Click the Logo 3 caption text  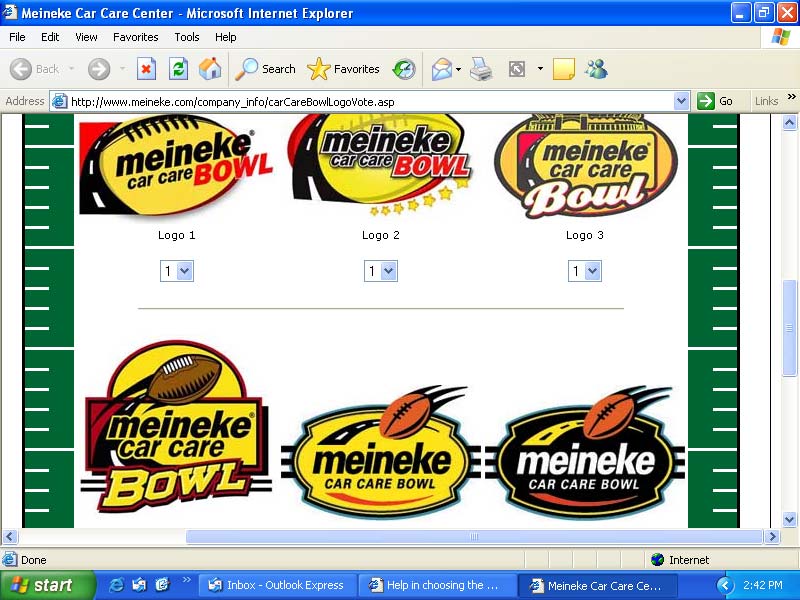(x=585, y=235)
